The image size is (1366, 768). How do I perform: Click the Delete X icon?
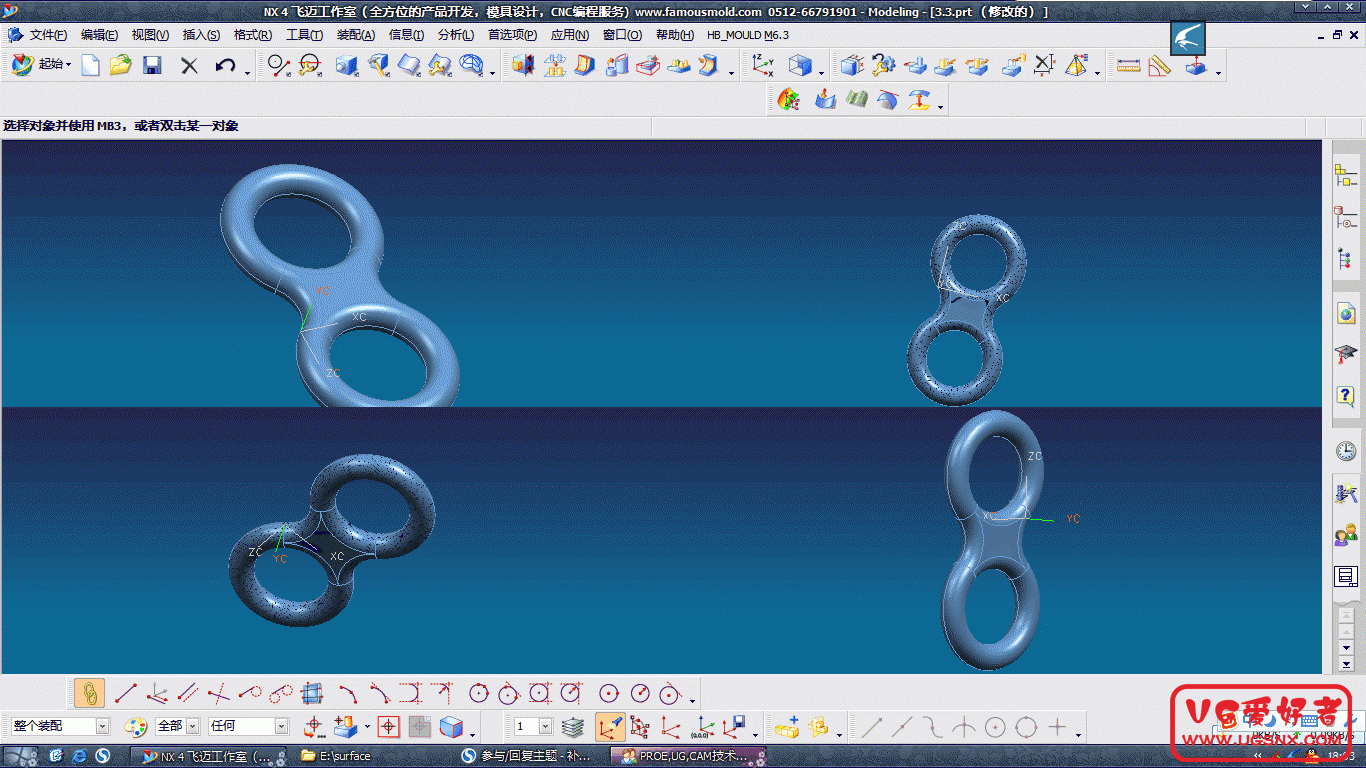pyautogui.click(x=189, y=66)
